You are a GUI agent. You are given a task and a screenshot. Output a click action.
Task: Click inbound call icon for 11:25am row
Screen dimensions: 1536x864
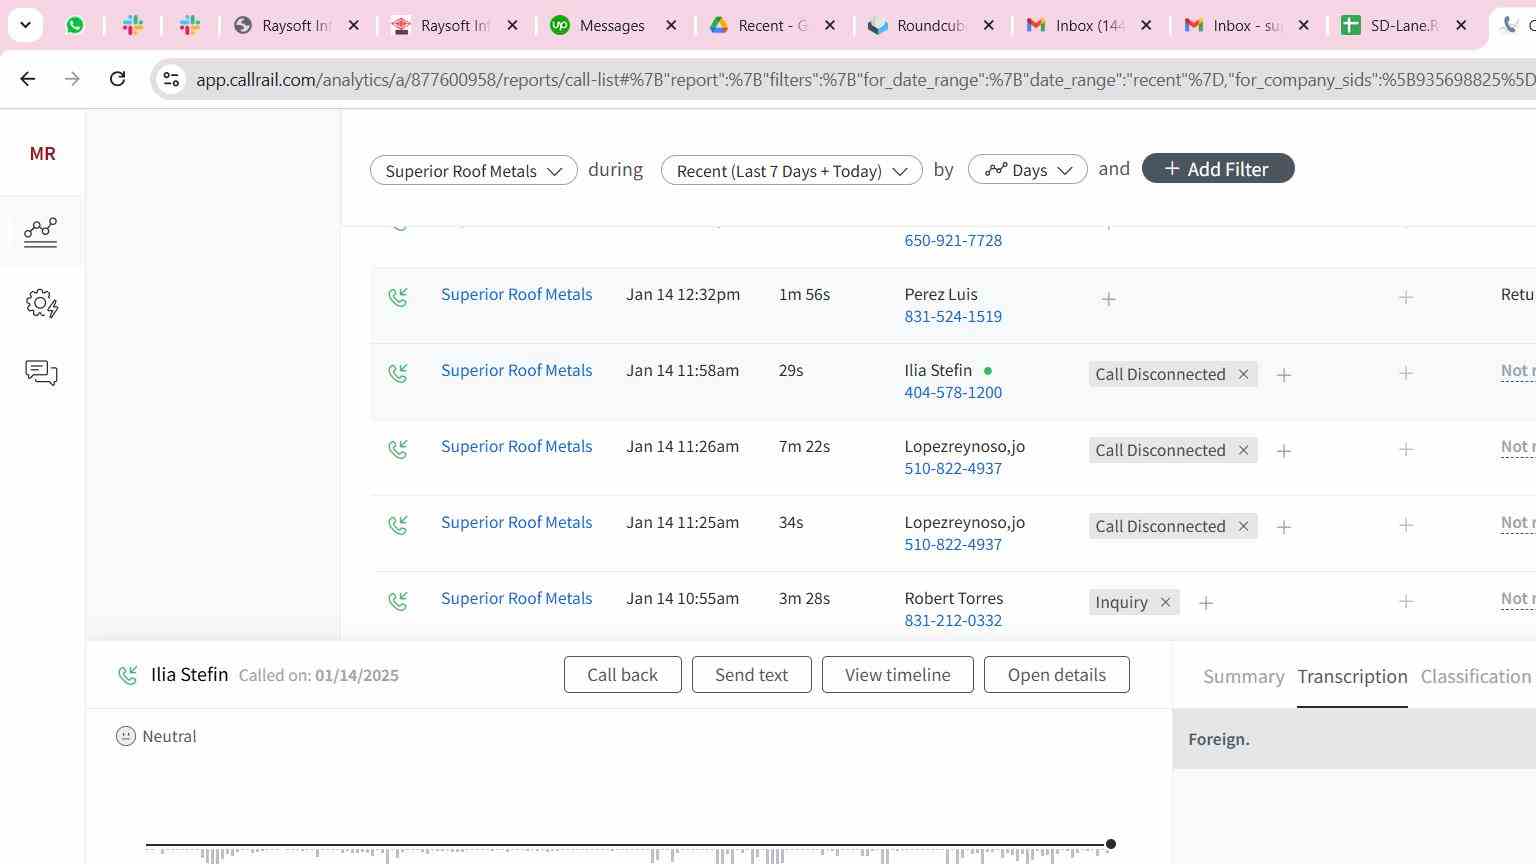pos(398,525)
